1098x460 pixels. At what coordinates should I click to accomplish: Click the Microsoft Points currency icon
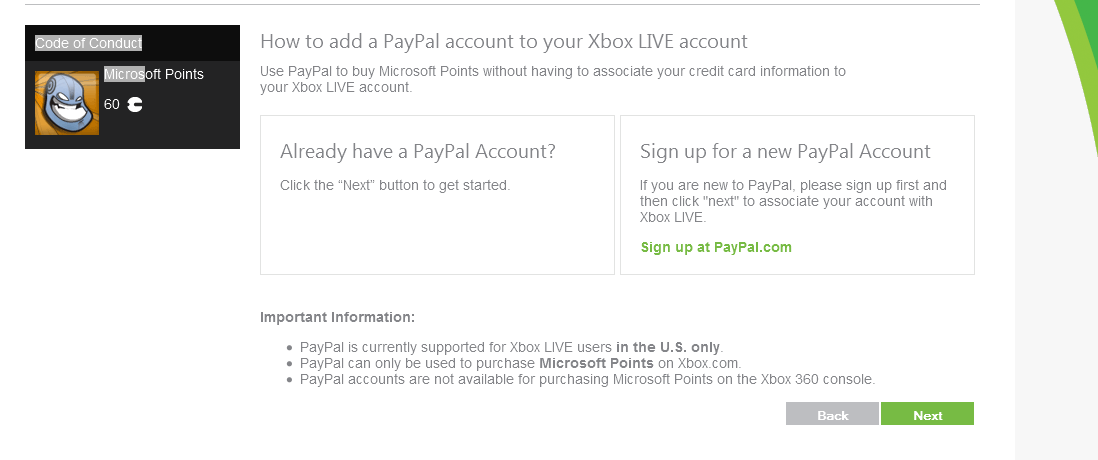[135, 105]
